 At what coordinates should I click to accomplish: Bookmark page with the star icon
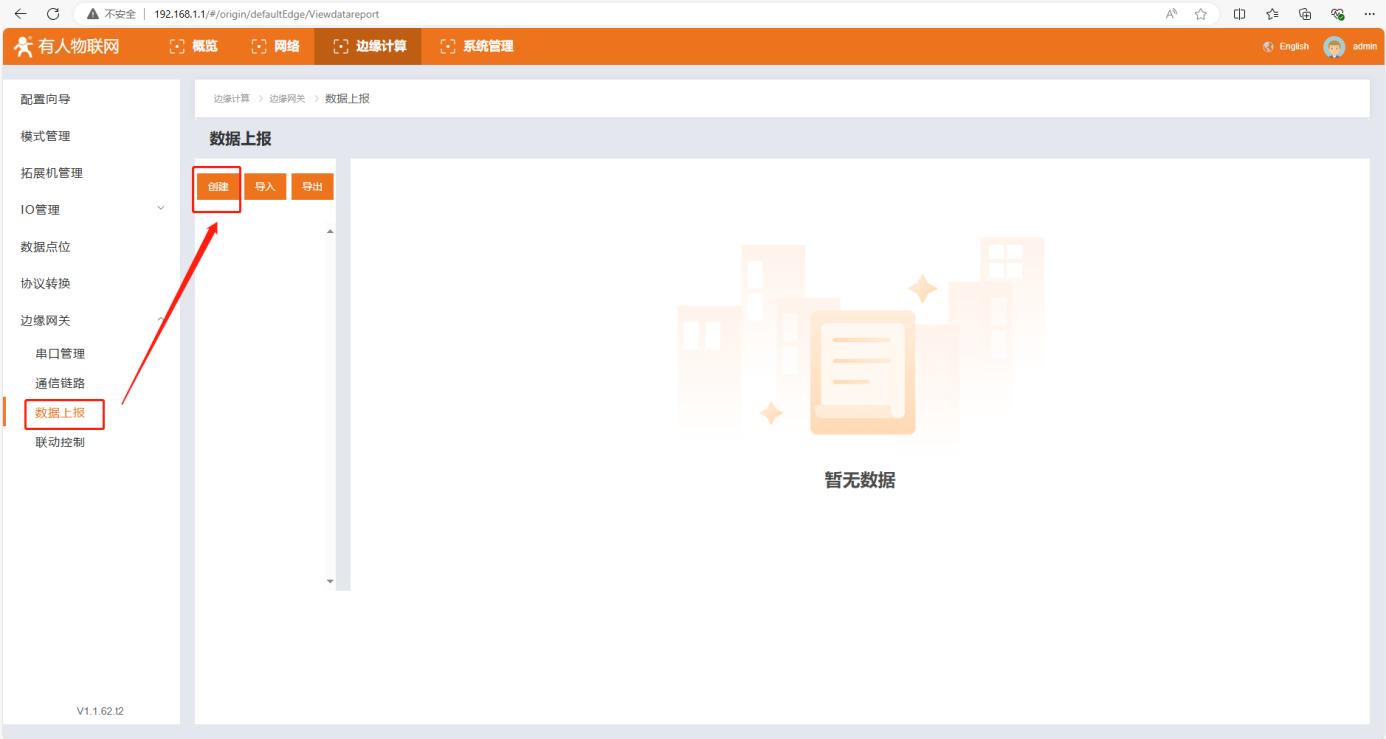1201,14
